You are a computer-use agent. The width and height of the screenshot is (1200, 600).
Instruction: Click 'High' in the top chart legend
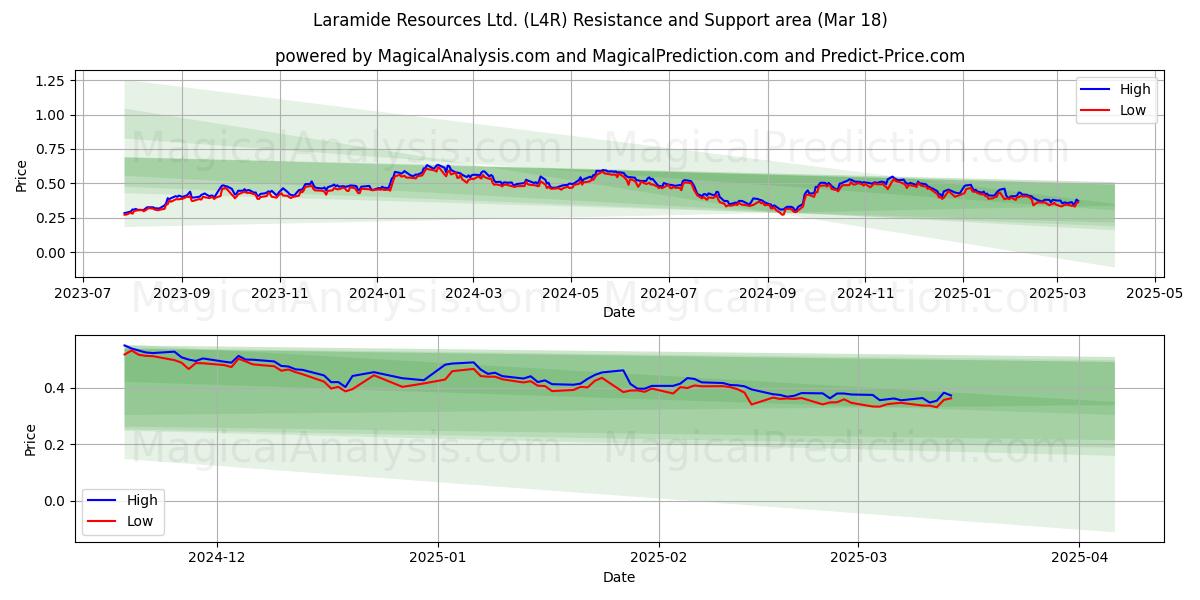1135,89
